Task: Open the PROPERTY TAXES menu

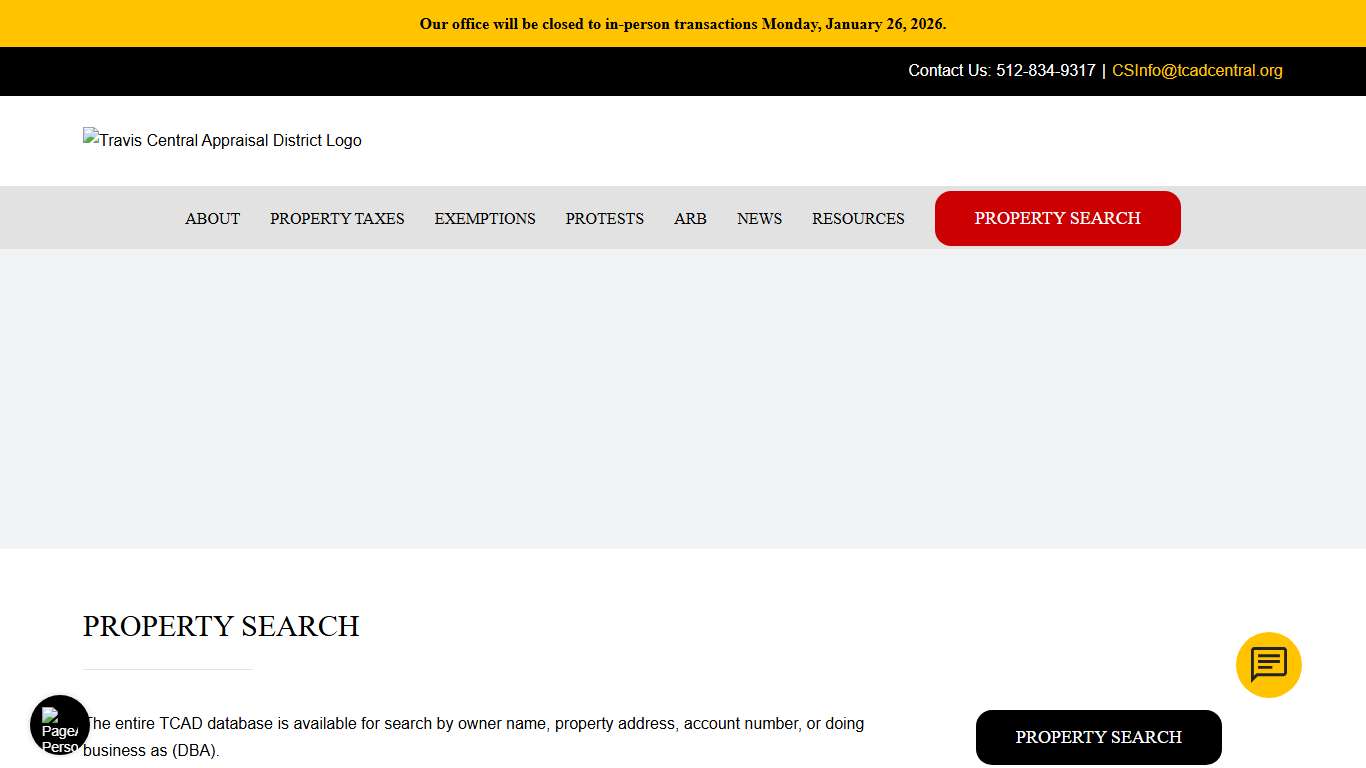Action: 337,218
